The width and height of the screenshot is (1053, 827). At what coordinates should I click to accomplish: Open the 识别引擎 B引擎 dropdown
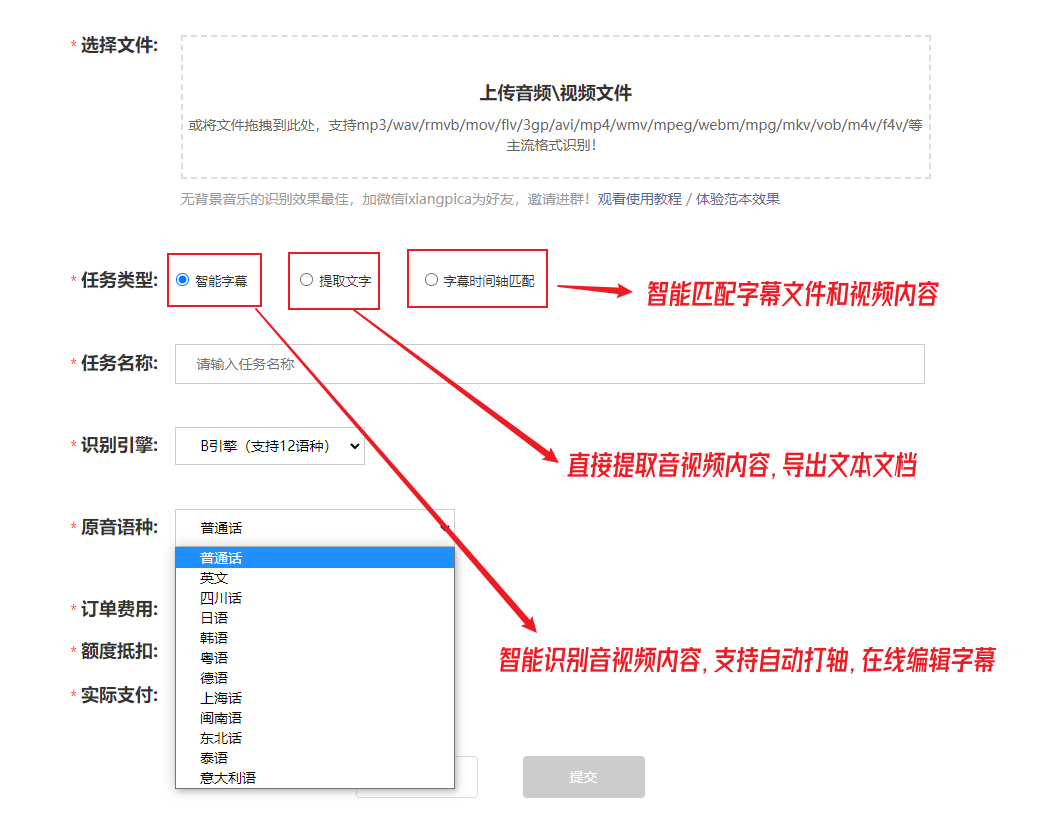click(x=269, y=447)
